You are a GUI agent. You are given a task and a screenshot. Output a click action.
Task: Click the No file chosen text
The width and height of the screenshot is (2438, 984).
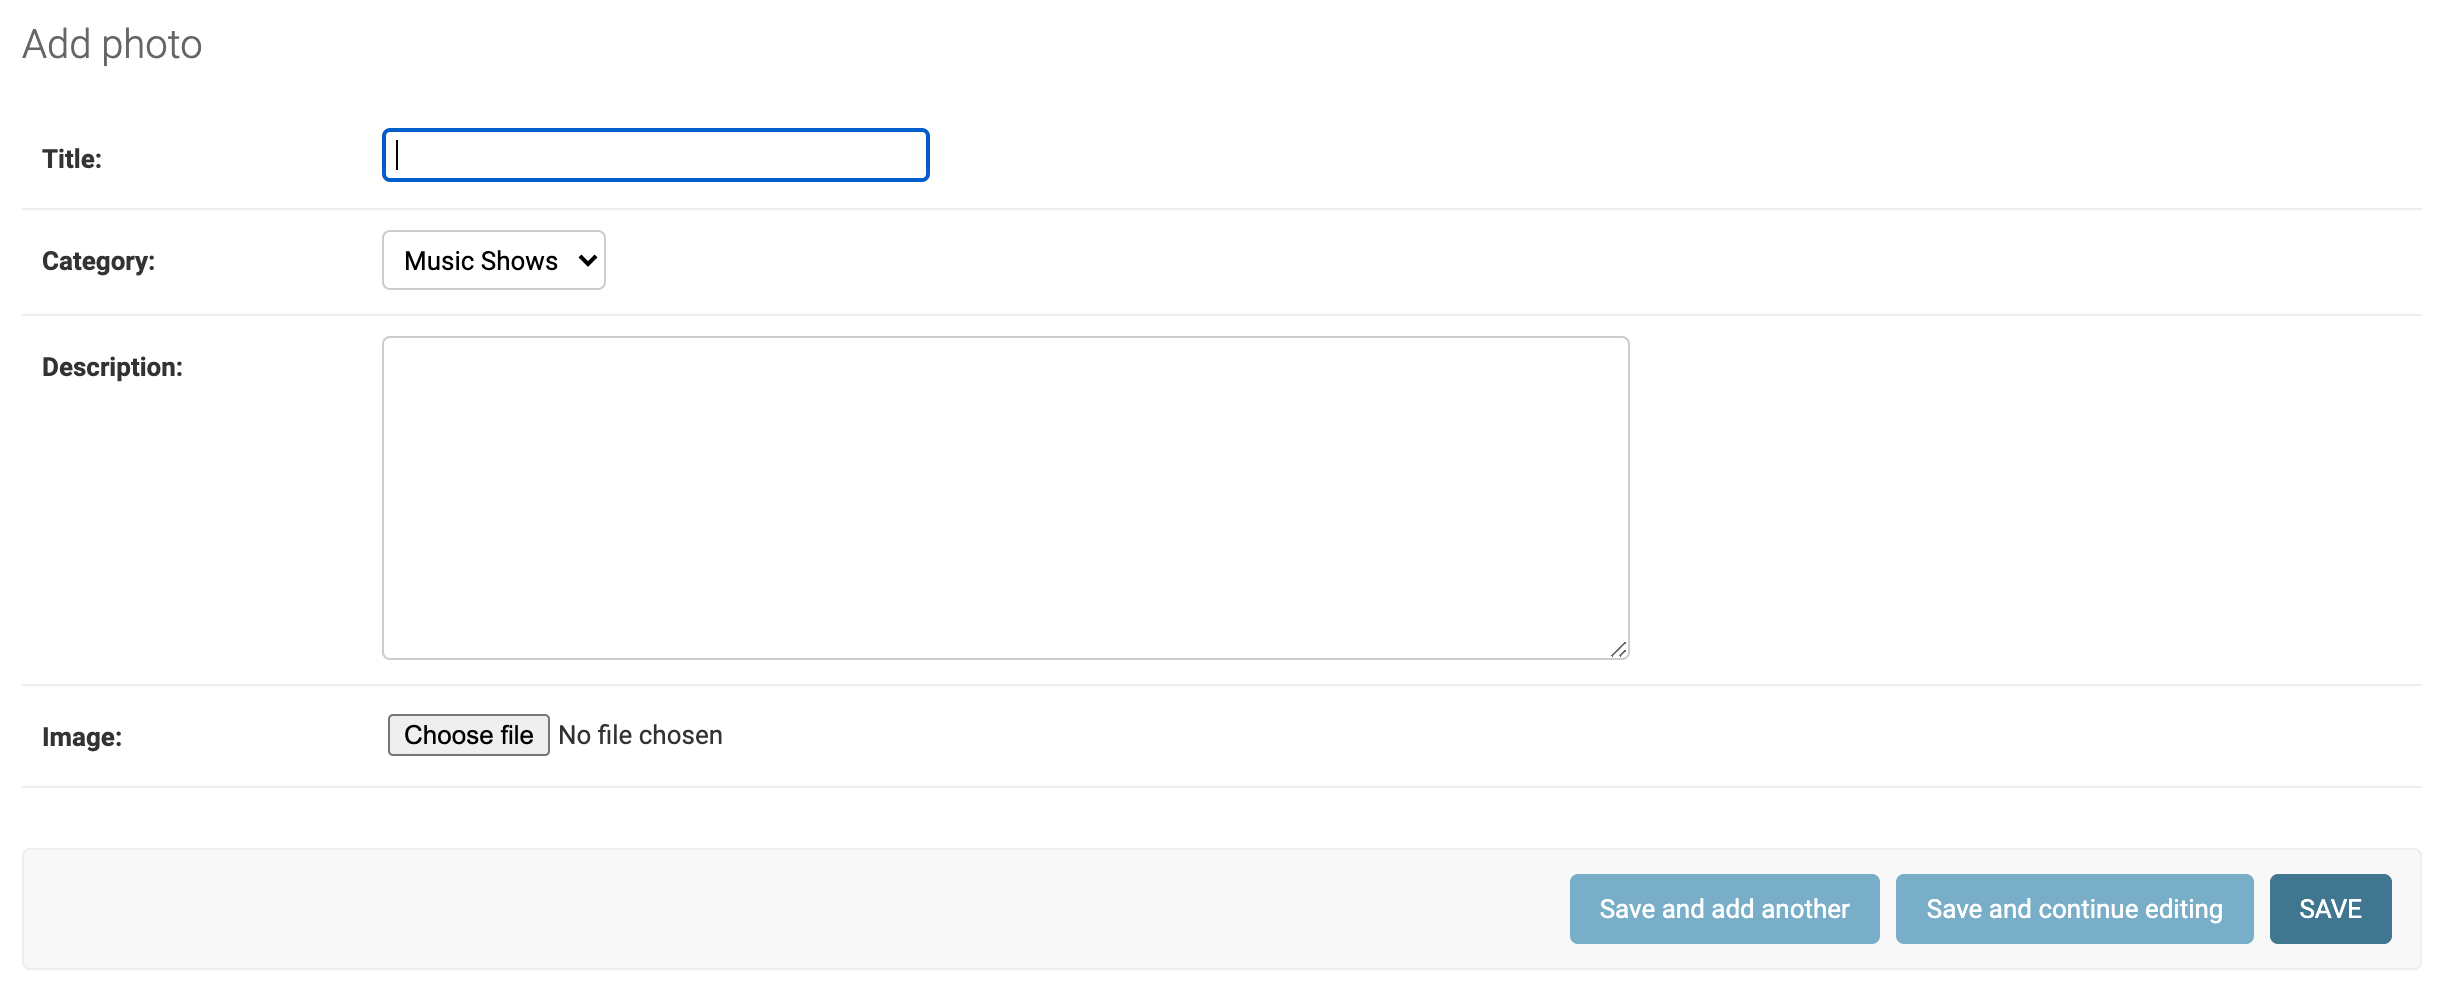pyautogui.click(x=640, y=735)
